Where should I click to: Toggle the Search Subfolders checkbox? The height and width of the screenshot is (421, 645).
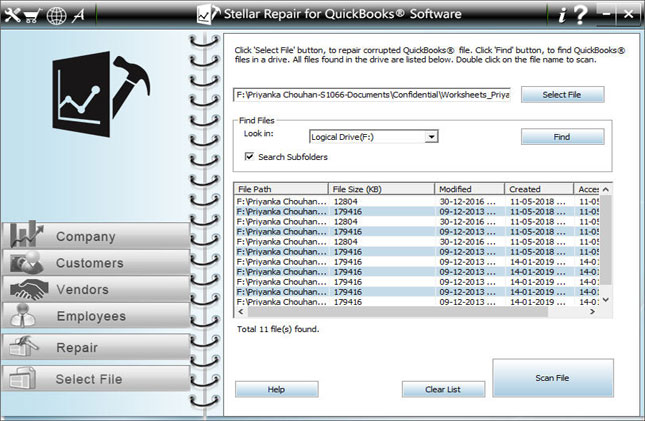249,156
